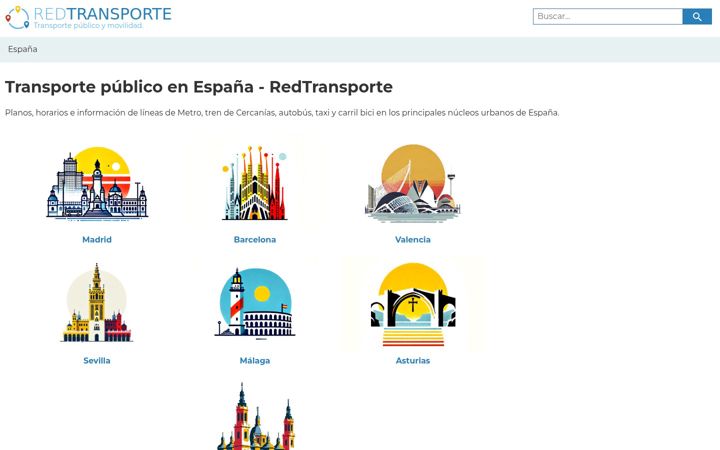The image size is (720, 450).
Task: Click the RedTransporte logo
Action: (88, 17)
